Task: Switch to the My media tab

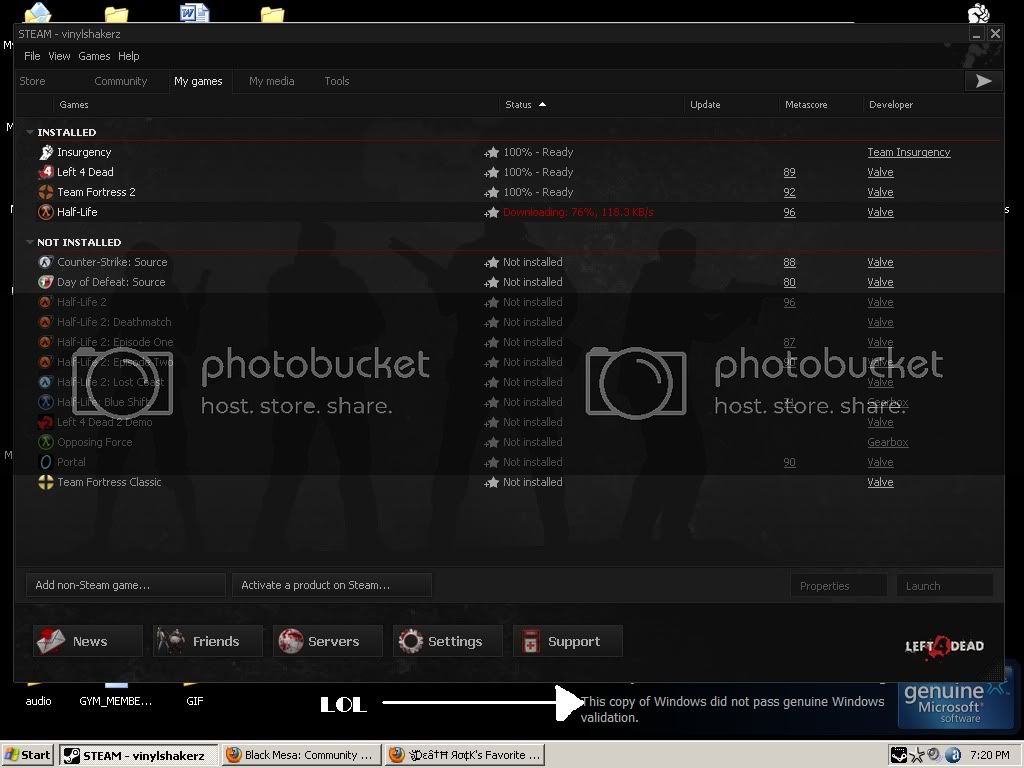Action: click(x=272, y=81)
